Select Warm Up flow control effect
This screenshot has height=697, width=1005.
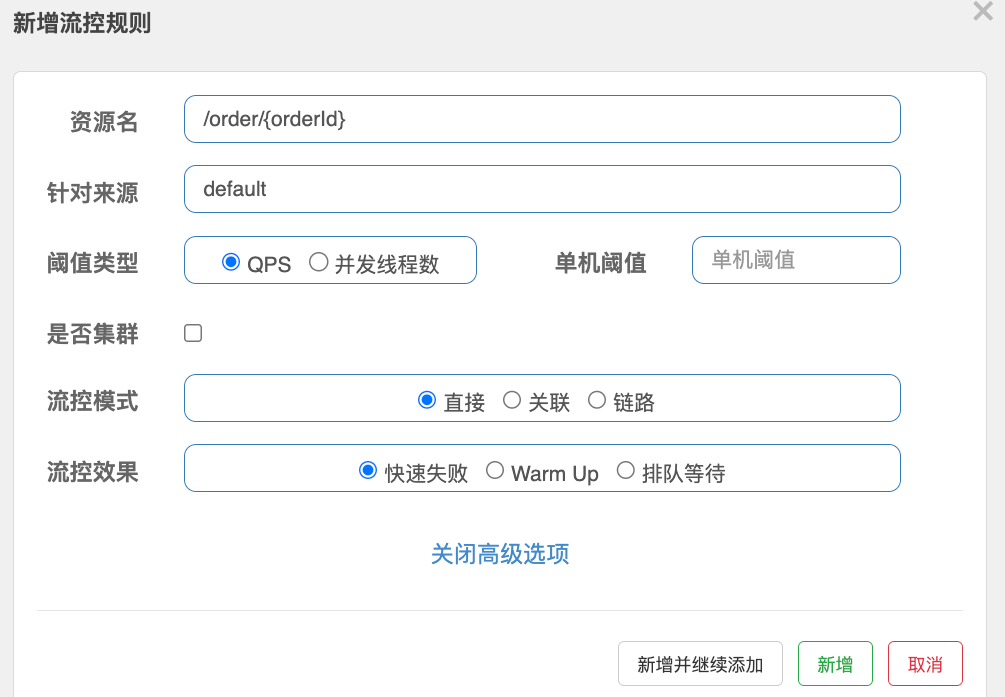495,471
